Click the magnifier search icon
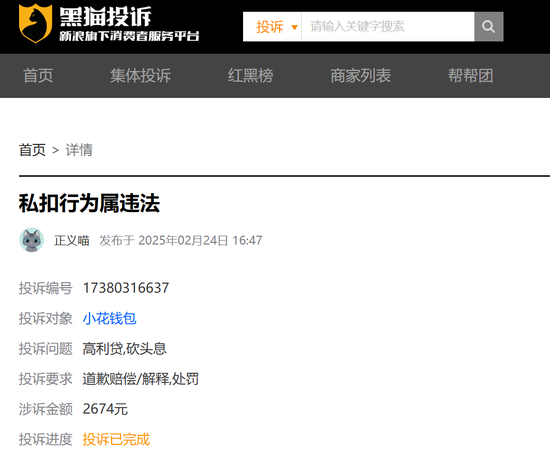550x469 pixels. click(x=489, y=27)
